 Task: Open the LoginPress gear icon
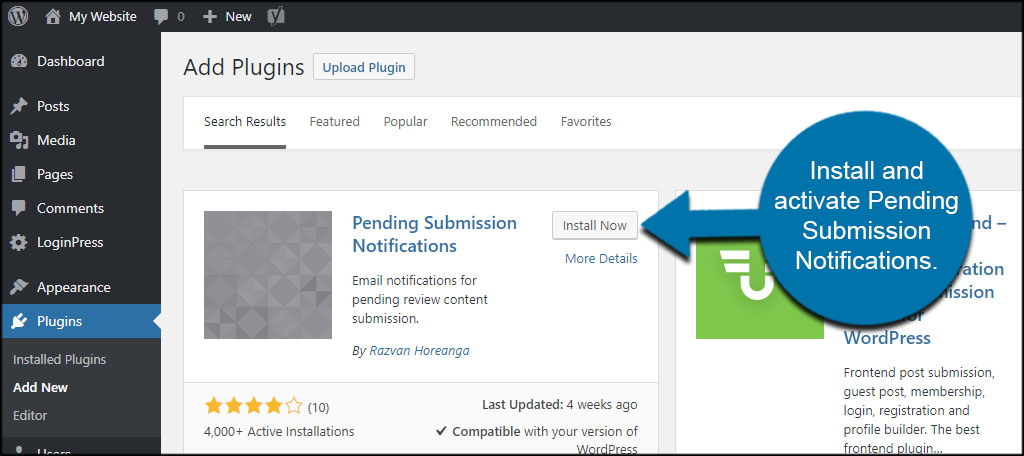point(19,242)
